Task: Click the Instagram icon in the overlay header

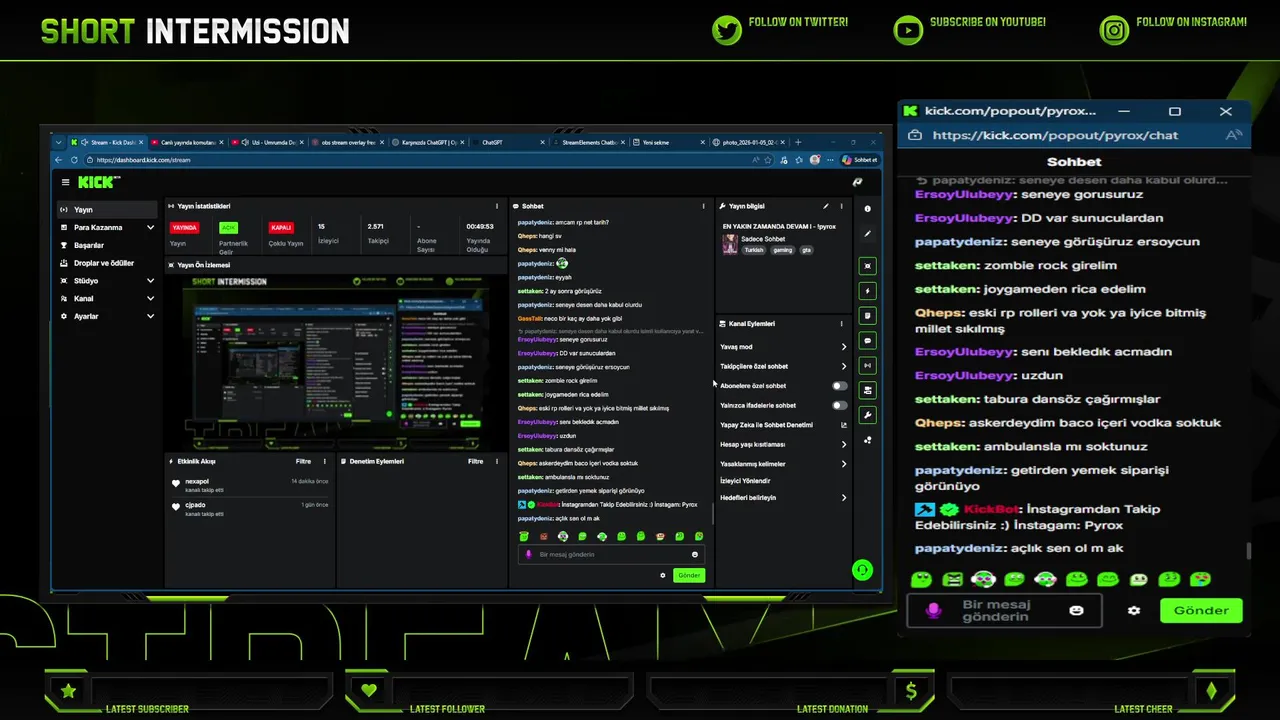Action: point(1114,30)
